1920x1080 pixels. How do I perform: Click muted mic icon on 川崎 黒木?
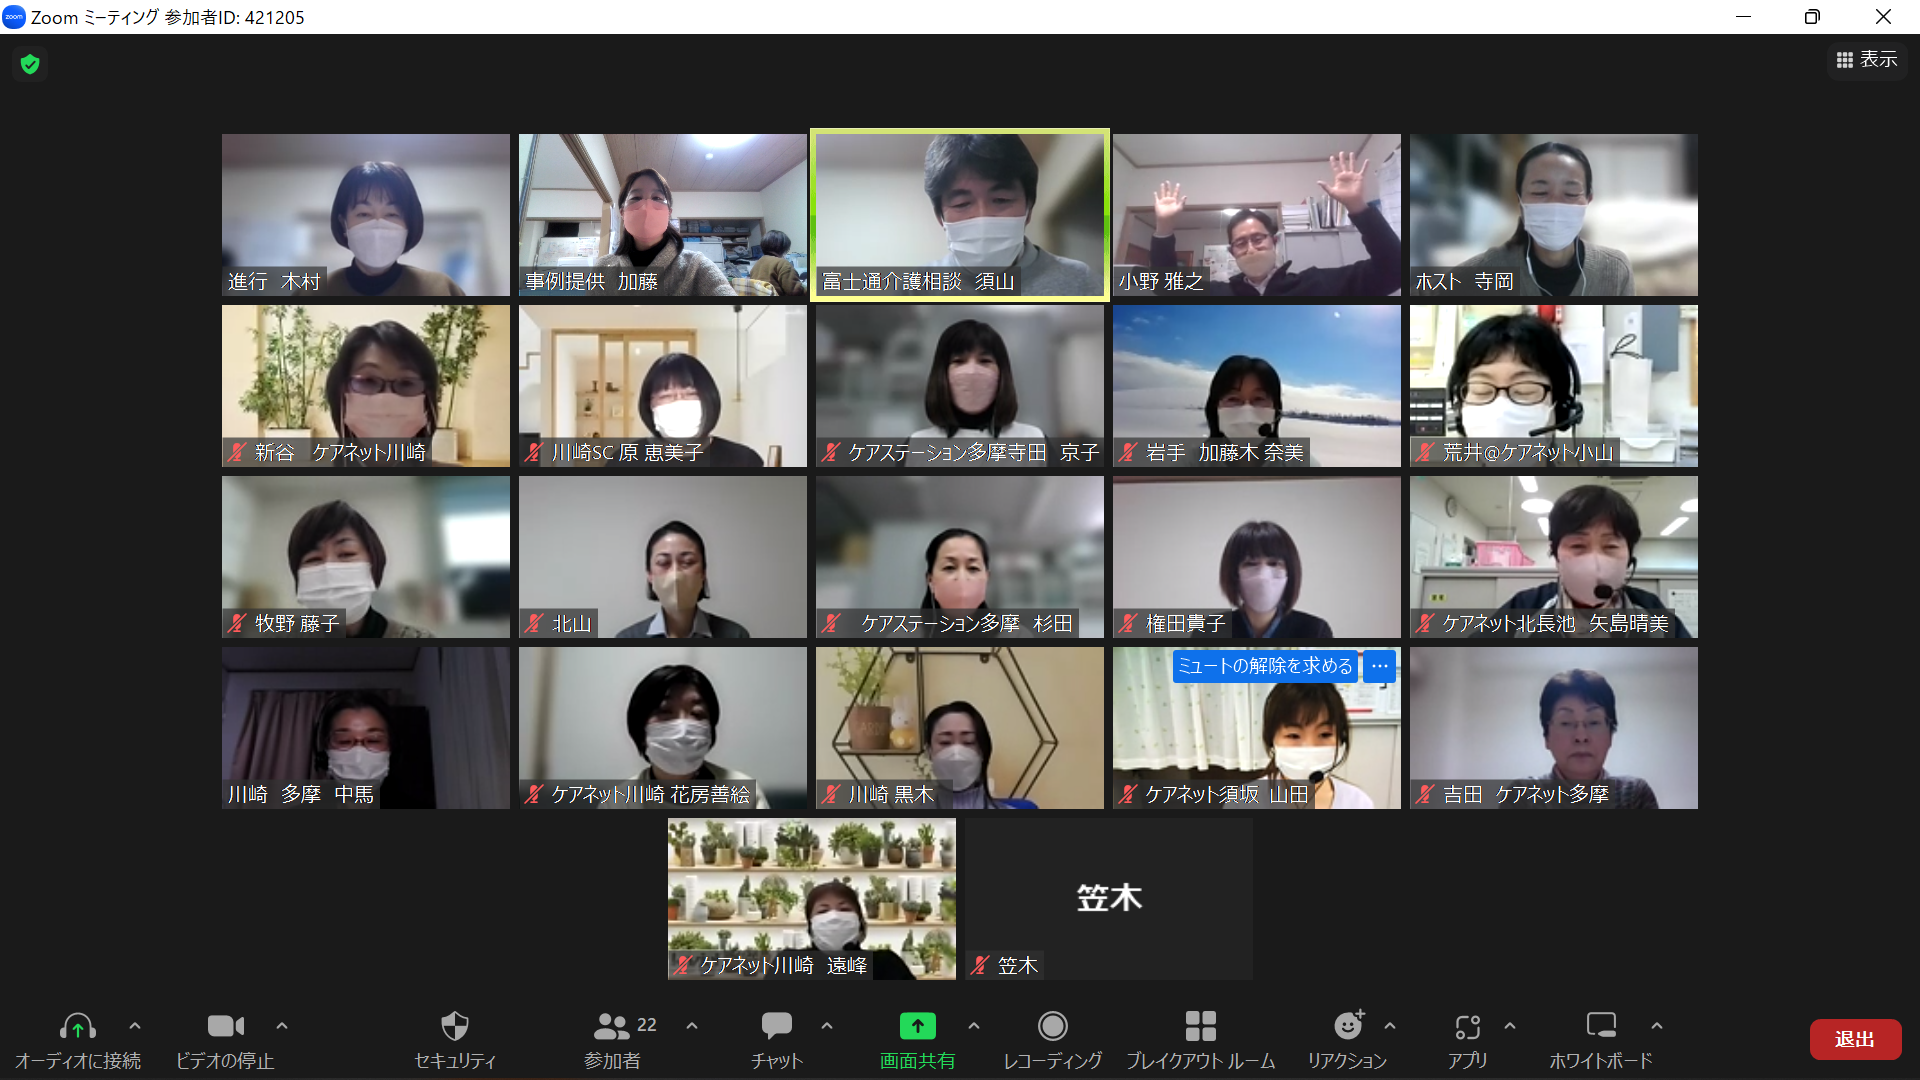point(831,794)
